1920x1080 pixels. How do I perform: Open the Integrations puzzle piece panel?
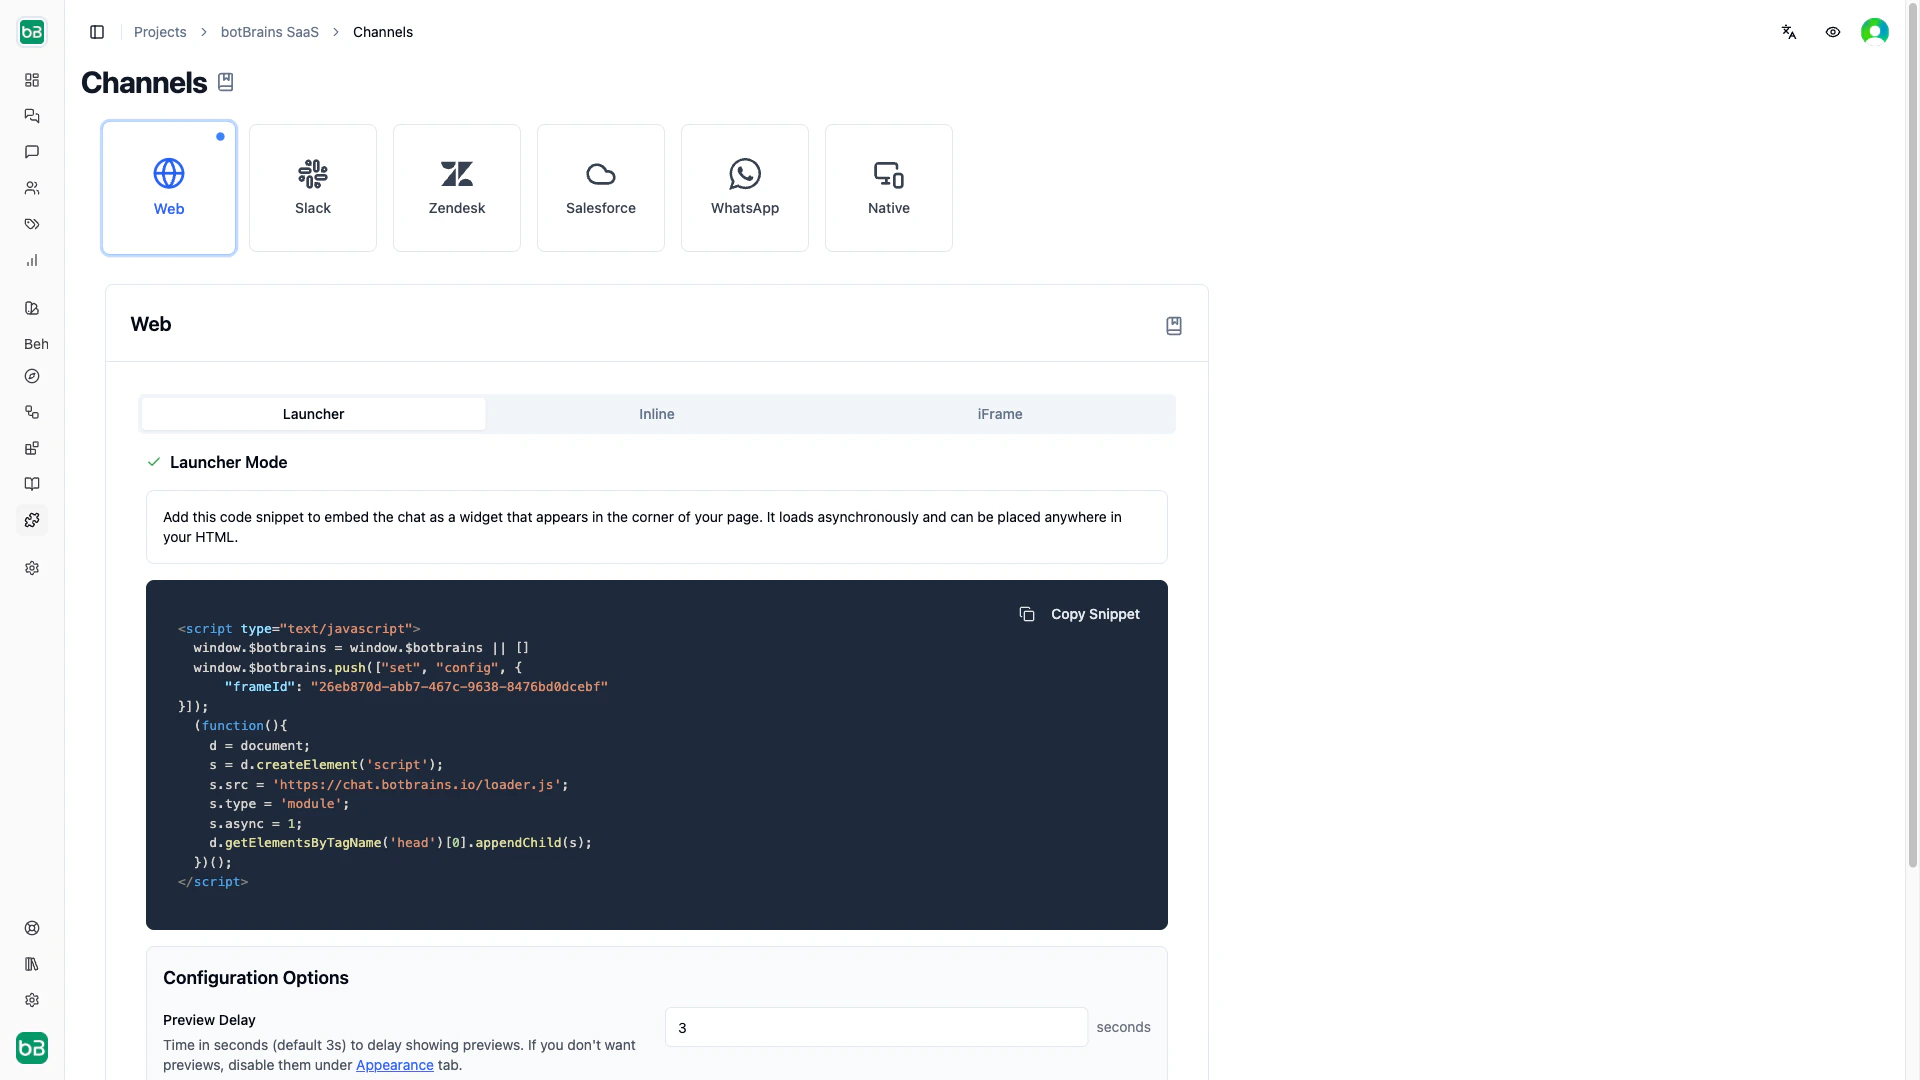coord(32,520)
